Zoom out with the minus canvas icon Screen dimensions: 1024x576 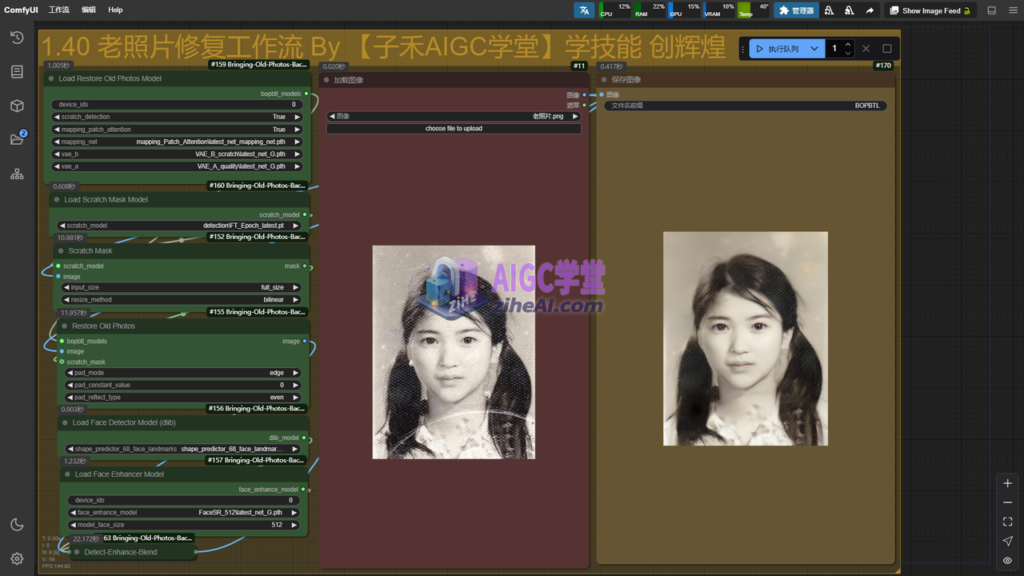pos(1008,502)
